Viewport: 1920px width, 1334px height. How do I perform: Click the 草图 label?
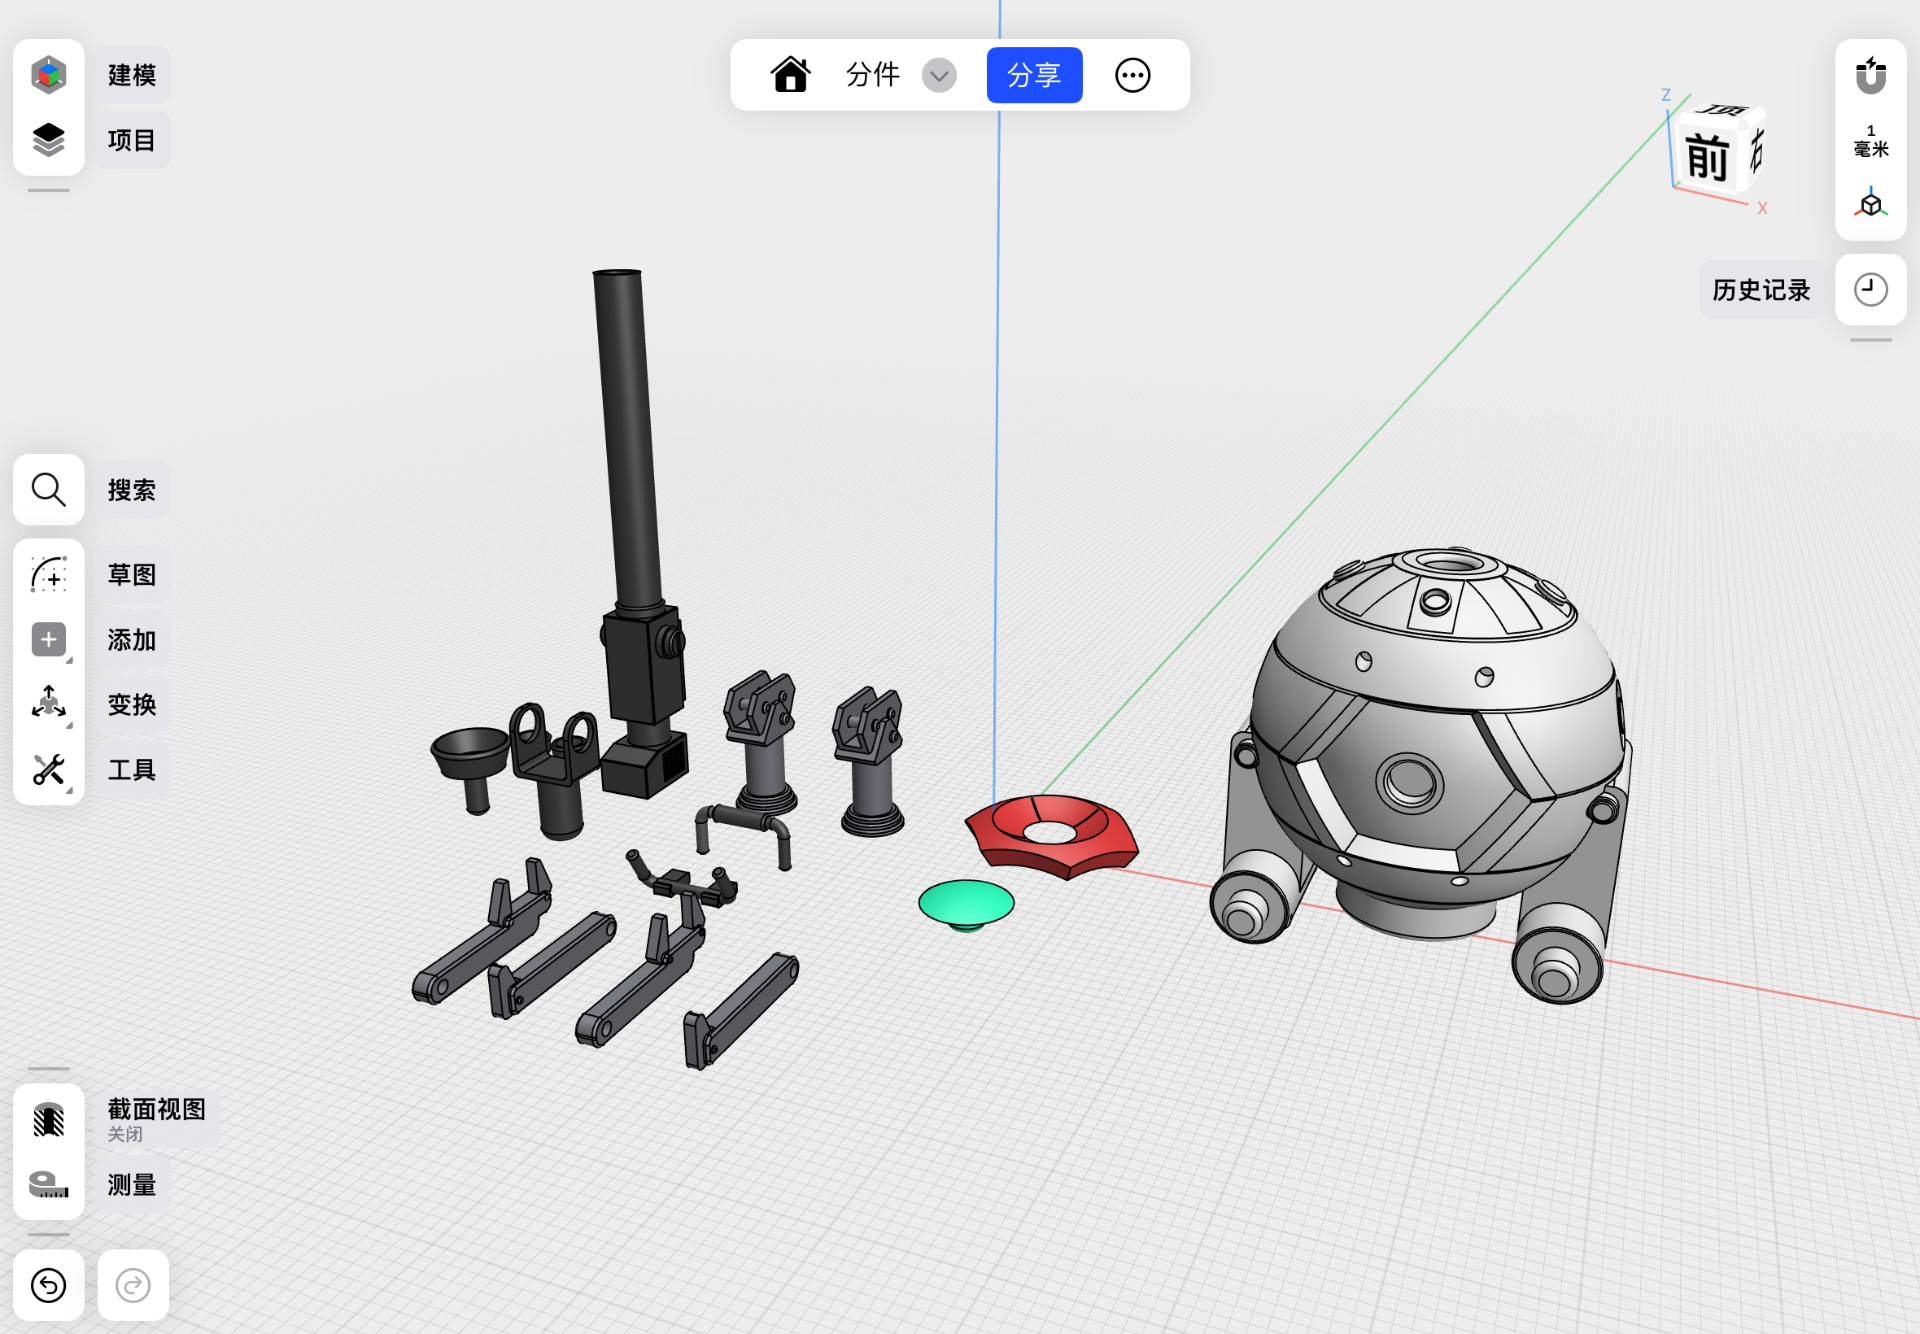pyautogui.click(x=132, y=575)
